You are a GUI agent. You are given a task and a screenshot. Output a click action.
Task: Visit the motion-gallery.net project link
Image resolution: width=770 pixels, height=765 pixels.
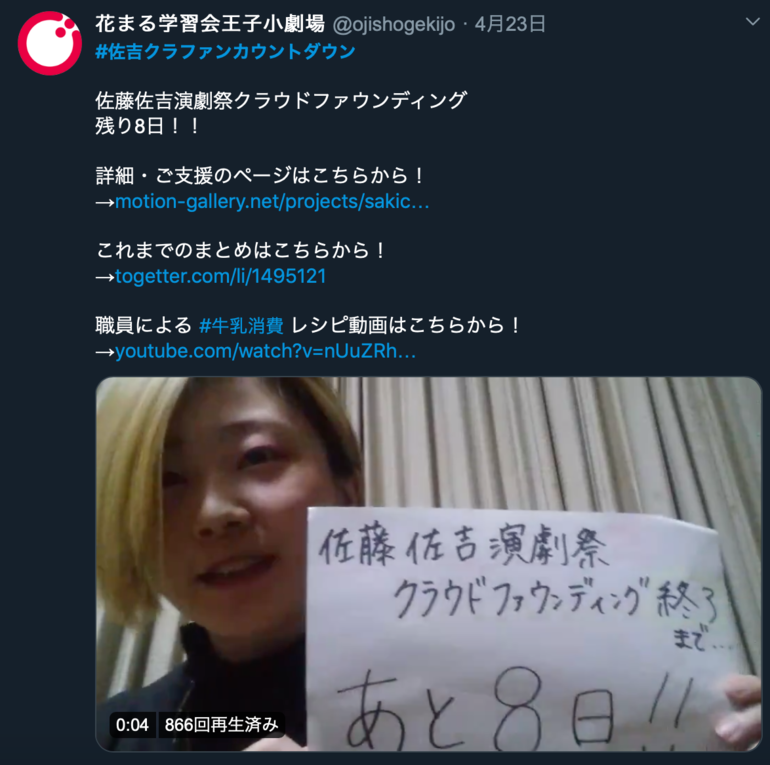[x=272, y=201]
